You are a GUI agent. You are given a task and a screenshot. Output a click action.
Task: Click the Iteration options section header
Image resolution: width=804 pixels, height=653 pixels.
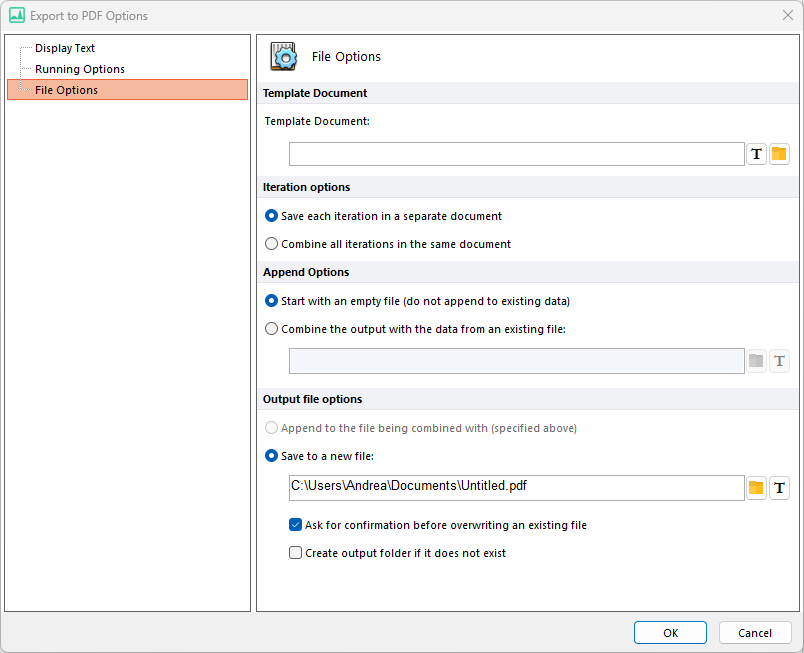528,187
